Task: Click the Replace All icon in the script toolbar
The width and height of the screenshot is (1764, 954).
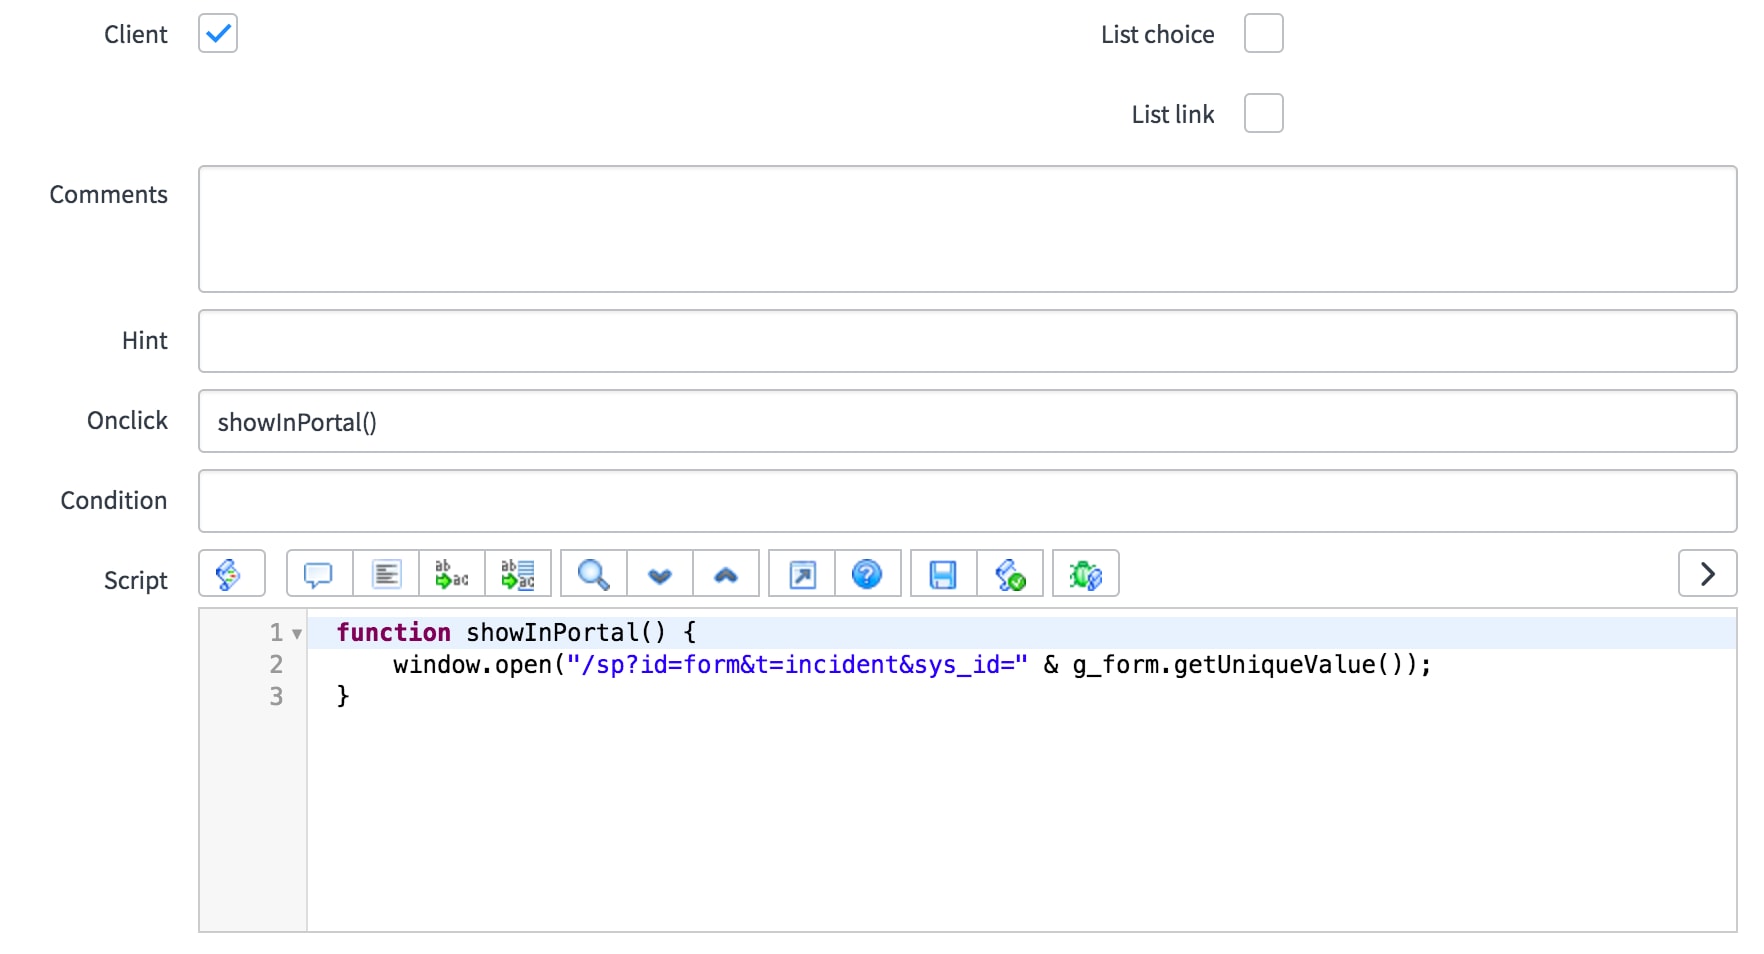Action: click(518, 574)
